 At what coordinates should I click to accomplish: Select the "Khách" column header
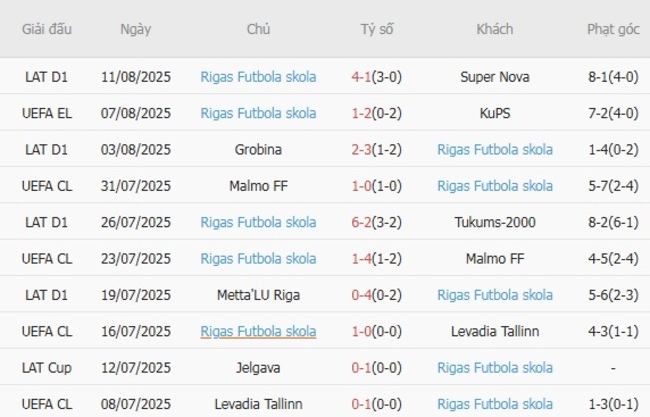click(495, 29)
